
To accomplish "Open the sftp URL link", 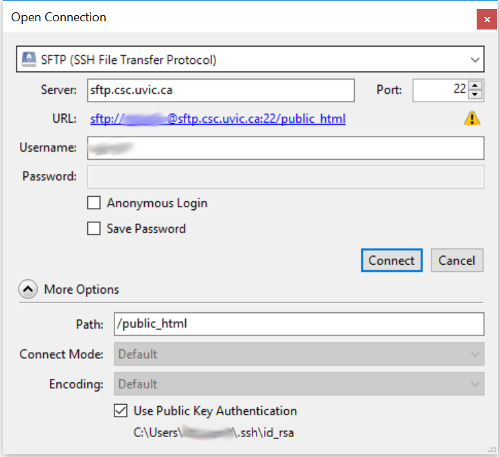I will 218,119.
